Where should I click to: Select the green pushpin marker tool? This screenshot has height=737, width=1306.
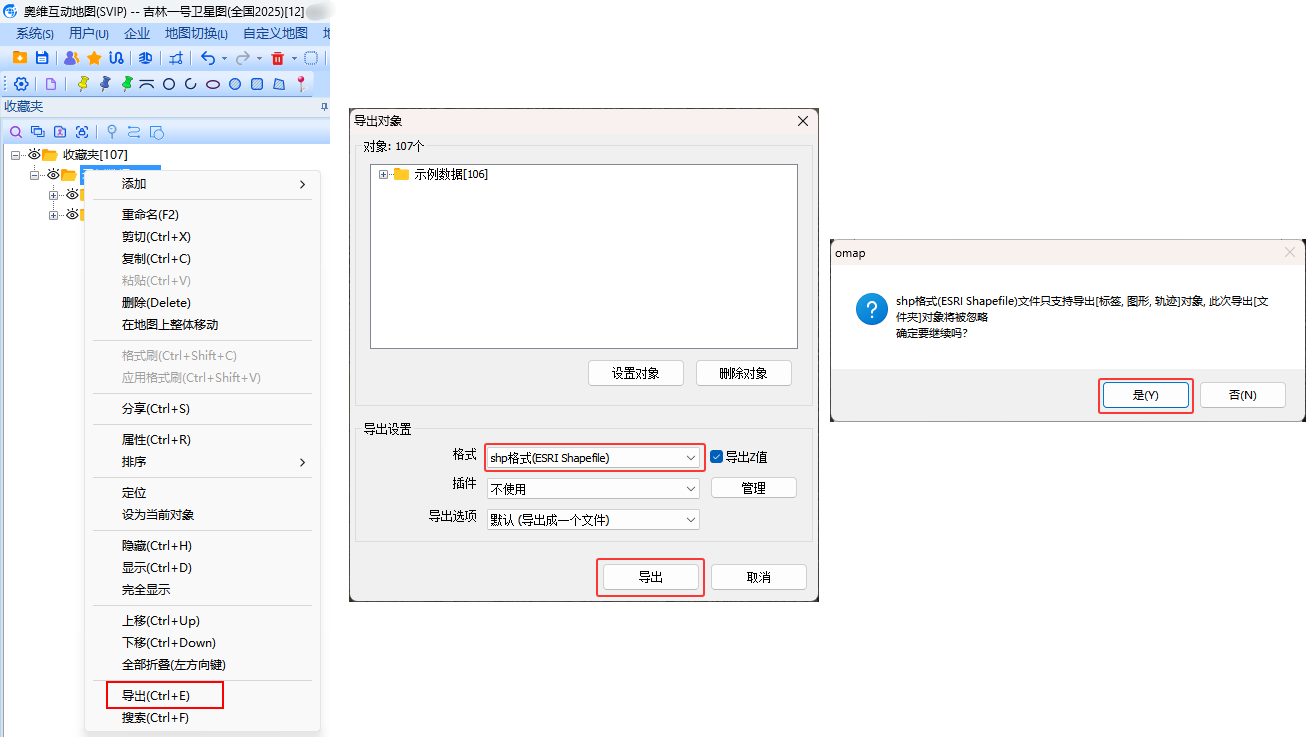tap(127, 84)
